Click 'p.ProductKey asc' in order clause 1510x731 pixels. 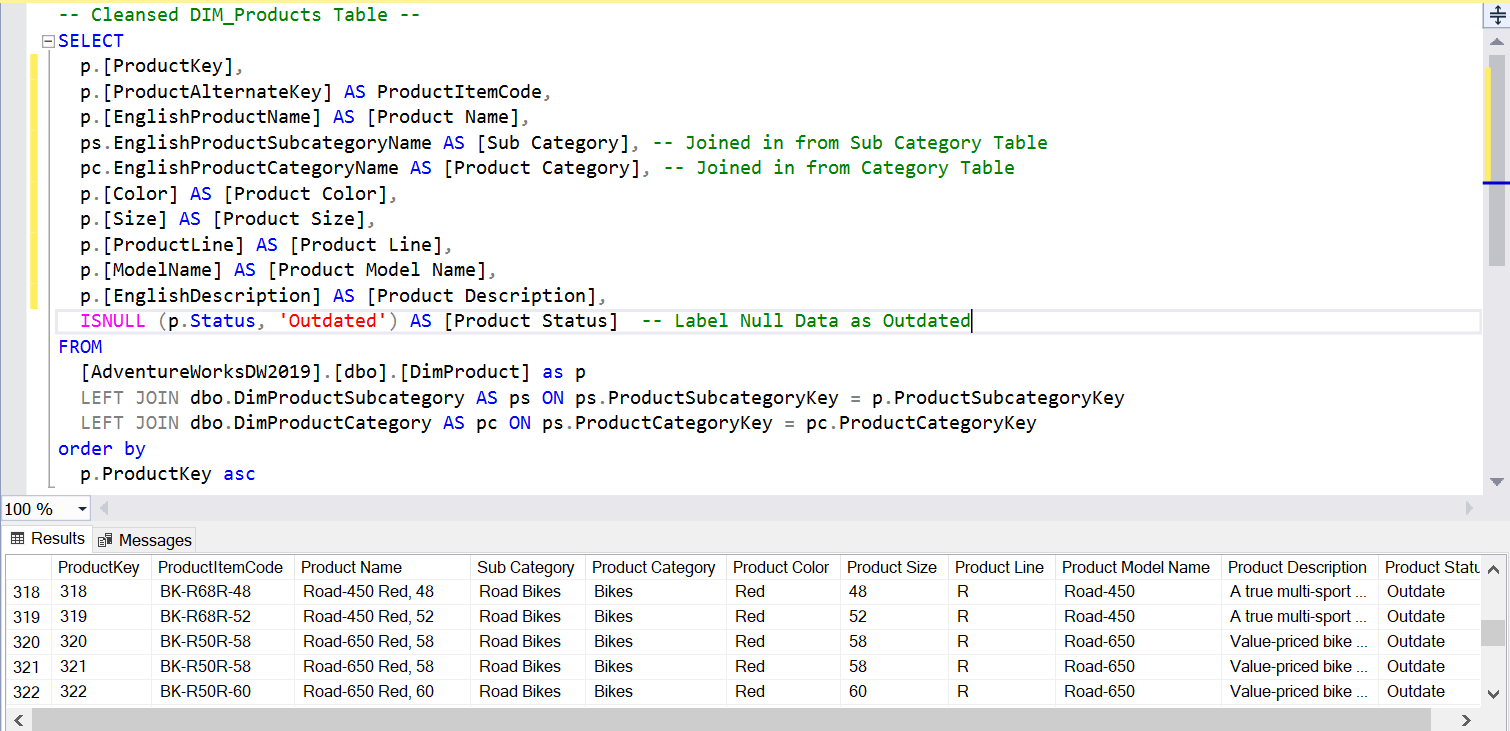[168, 474]
